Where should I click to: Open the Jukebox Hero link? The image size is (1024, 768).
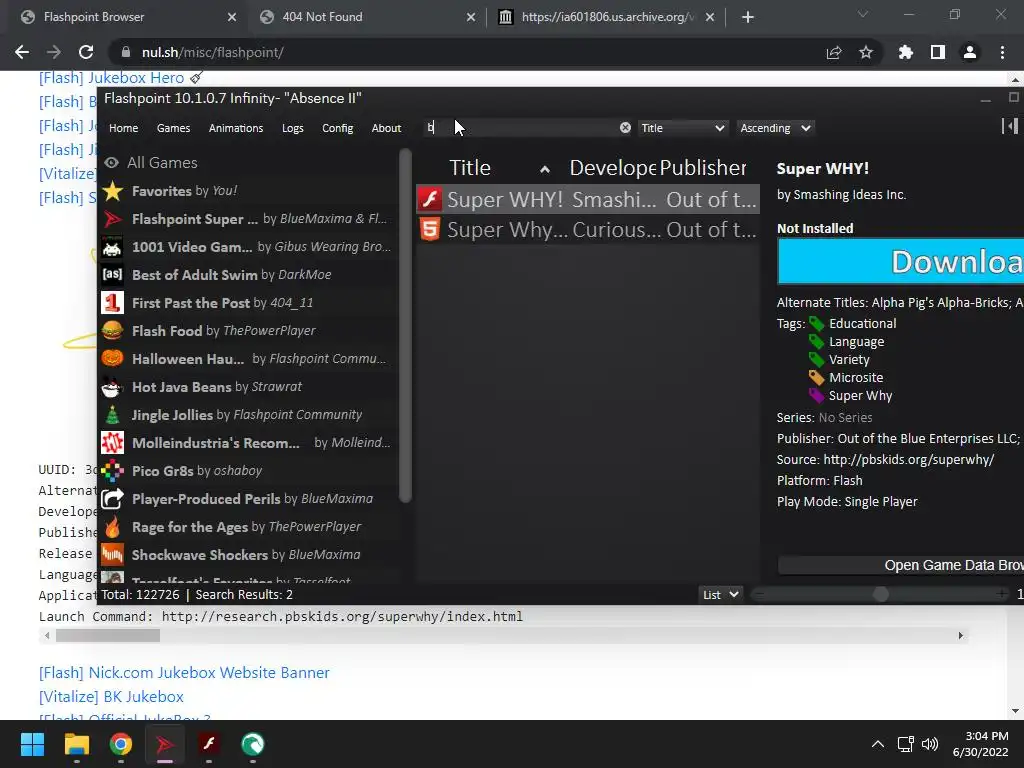[x=111, y=78]
